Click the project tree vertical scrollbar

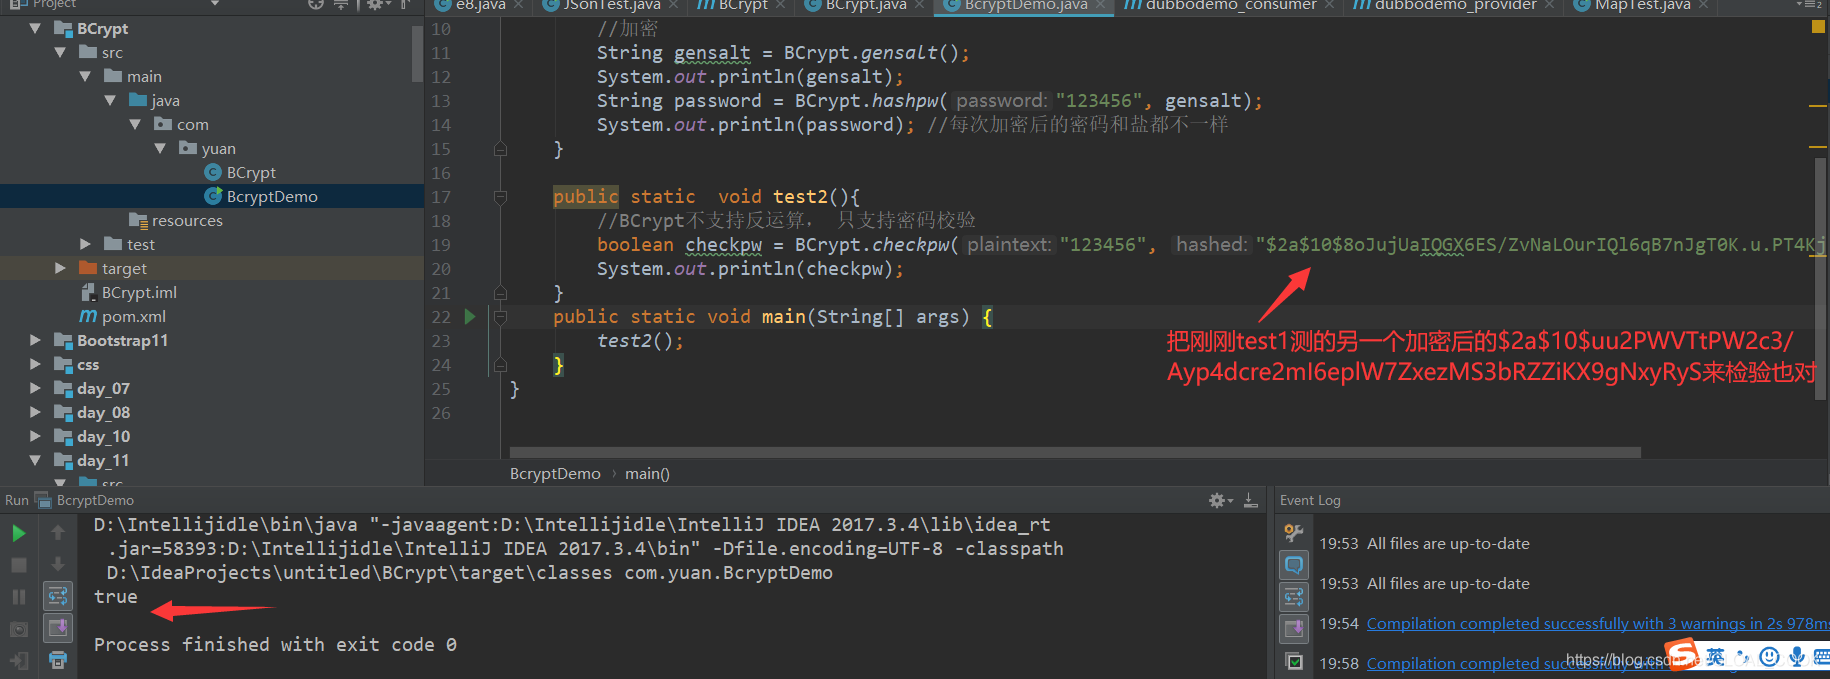tap(417, 53)
